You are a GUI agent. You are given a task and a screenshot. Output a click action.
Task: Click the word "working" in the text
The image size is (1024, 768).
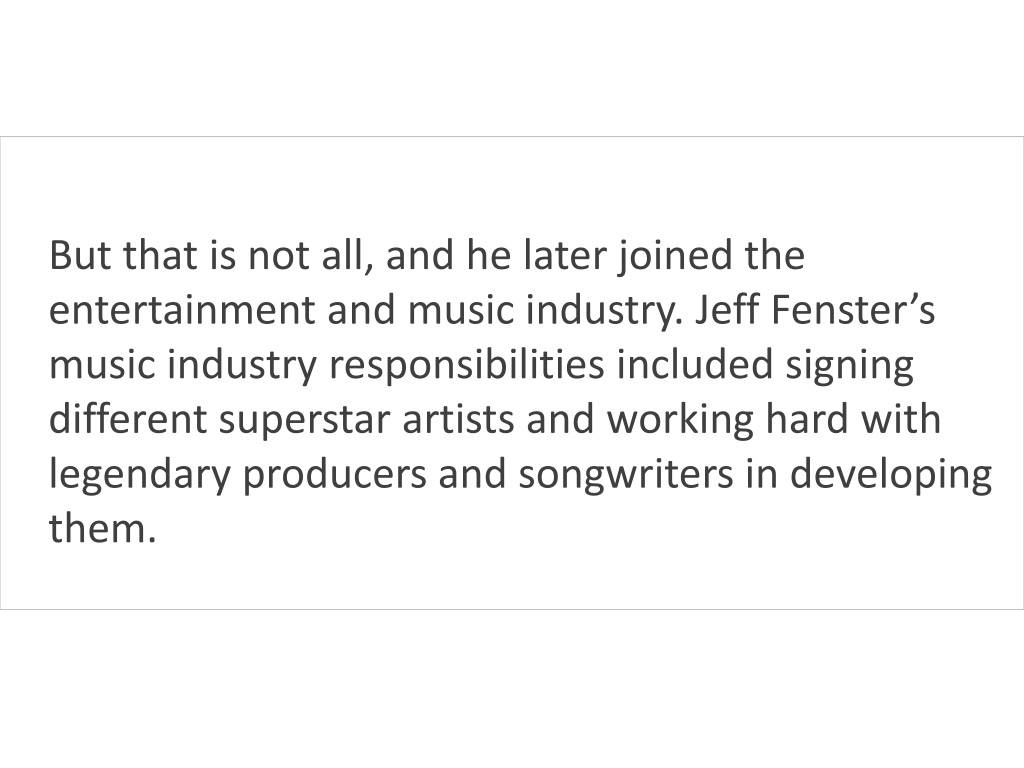[x=680, y=421]
